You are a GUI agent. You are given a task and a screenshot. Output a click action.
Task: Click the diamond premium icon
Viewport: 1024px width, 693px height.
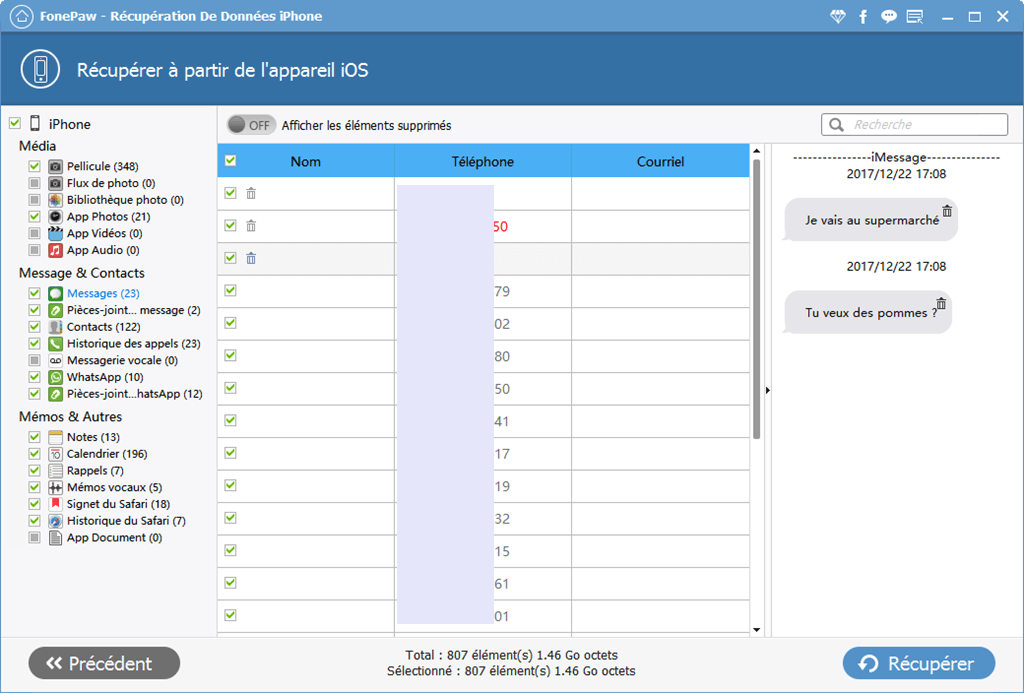[x=838, y=17]
